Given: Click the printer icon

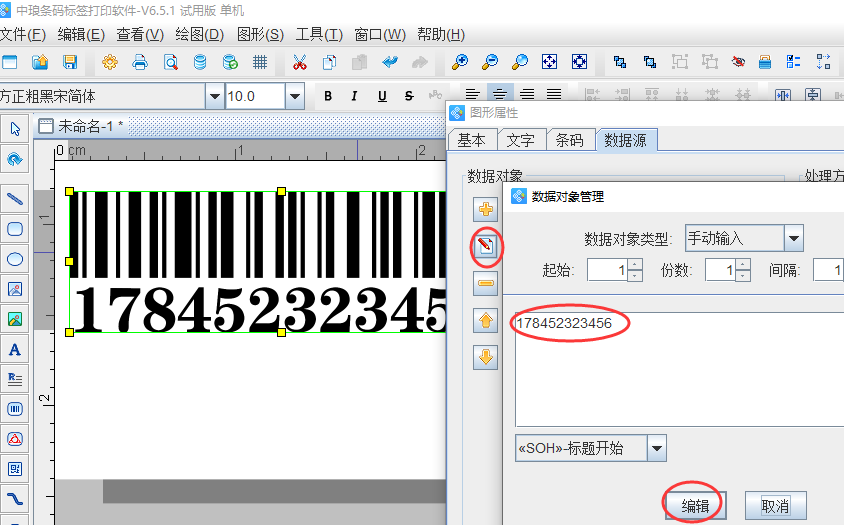Looking at the screenshot, I should tap(140, 62).
